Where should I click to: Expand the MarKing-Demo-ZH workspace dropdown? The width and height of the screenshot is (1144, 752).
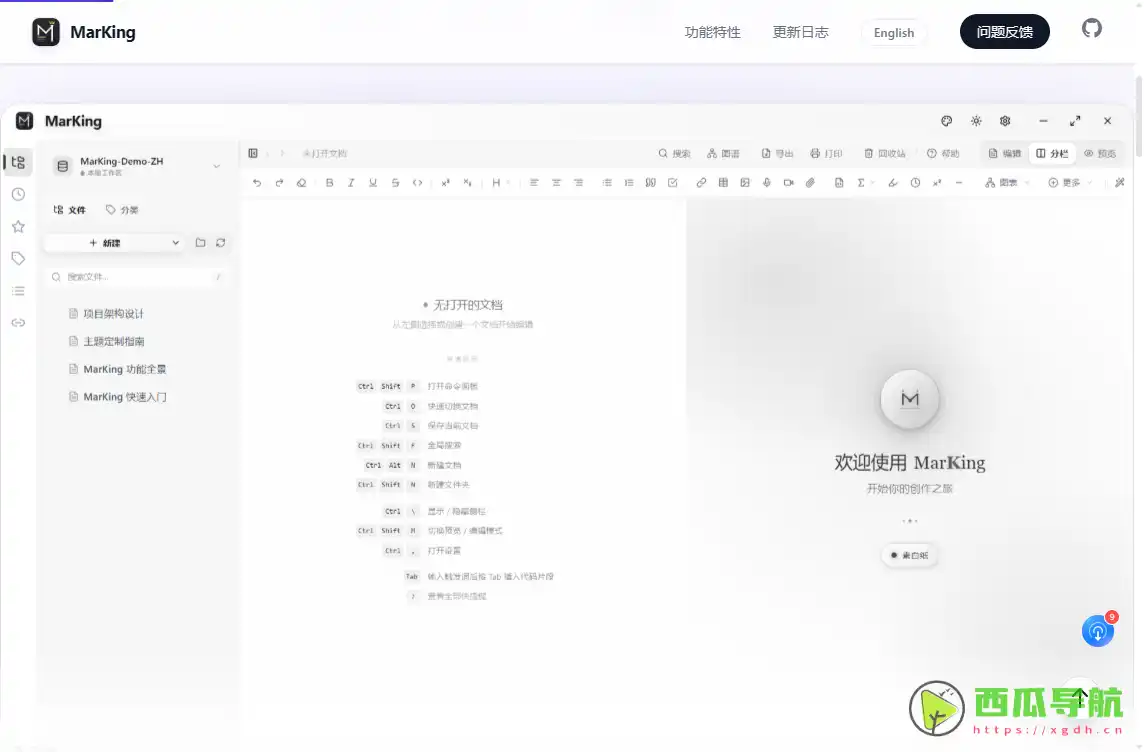[x=217, y=166]
